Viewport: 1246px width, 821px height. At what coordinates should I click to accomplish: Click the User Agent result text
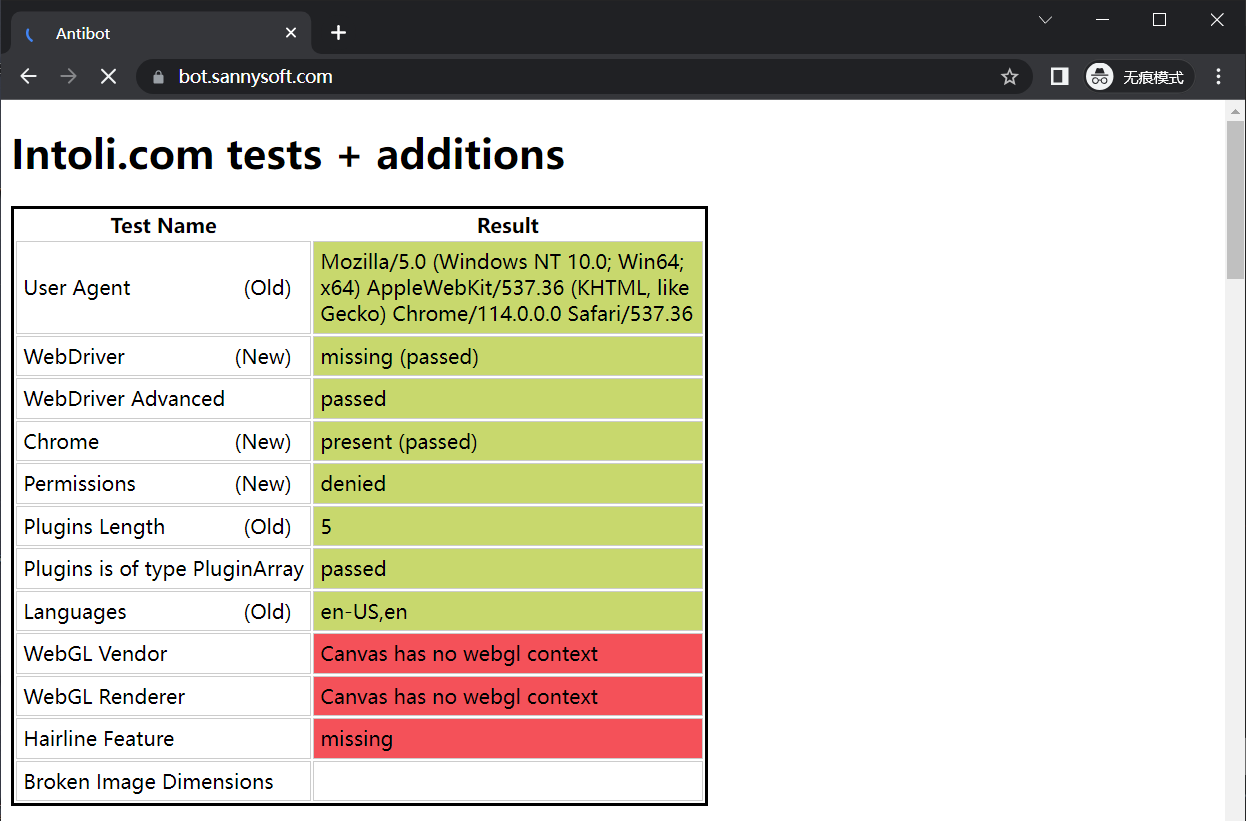pyautogui.click(x=507, y=288)
